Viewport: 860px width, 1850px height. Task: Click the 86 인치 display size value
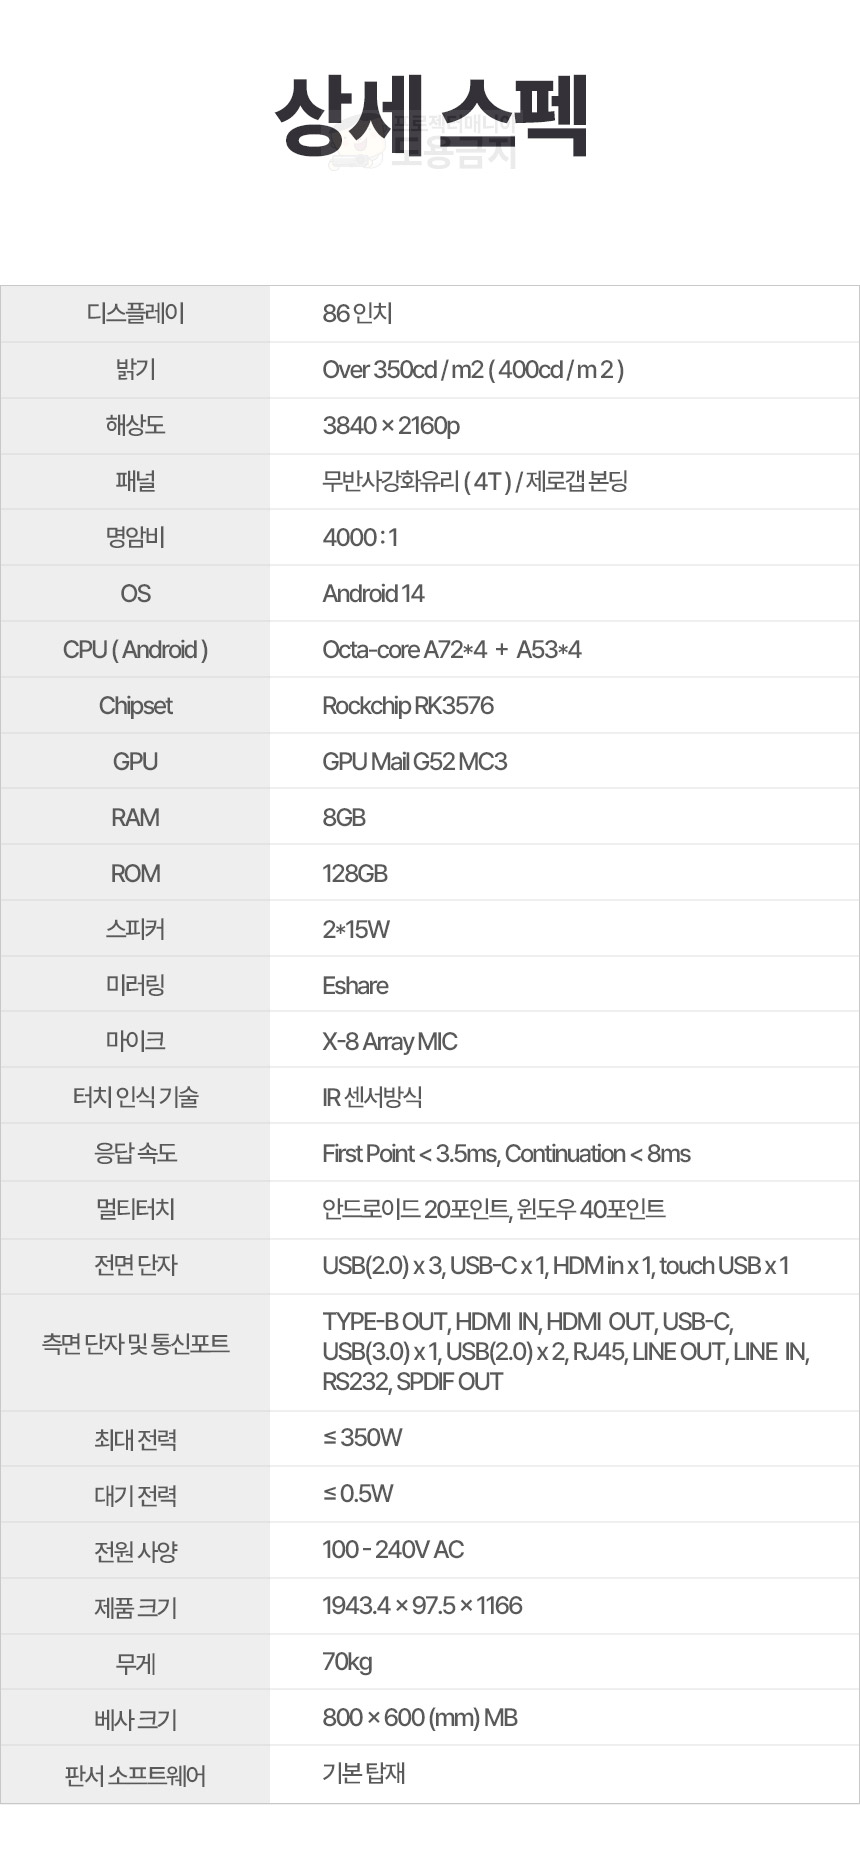click(357, 314)
